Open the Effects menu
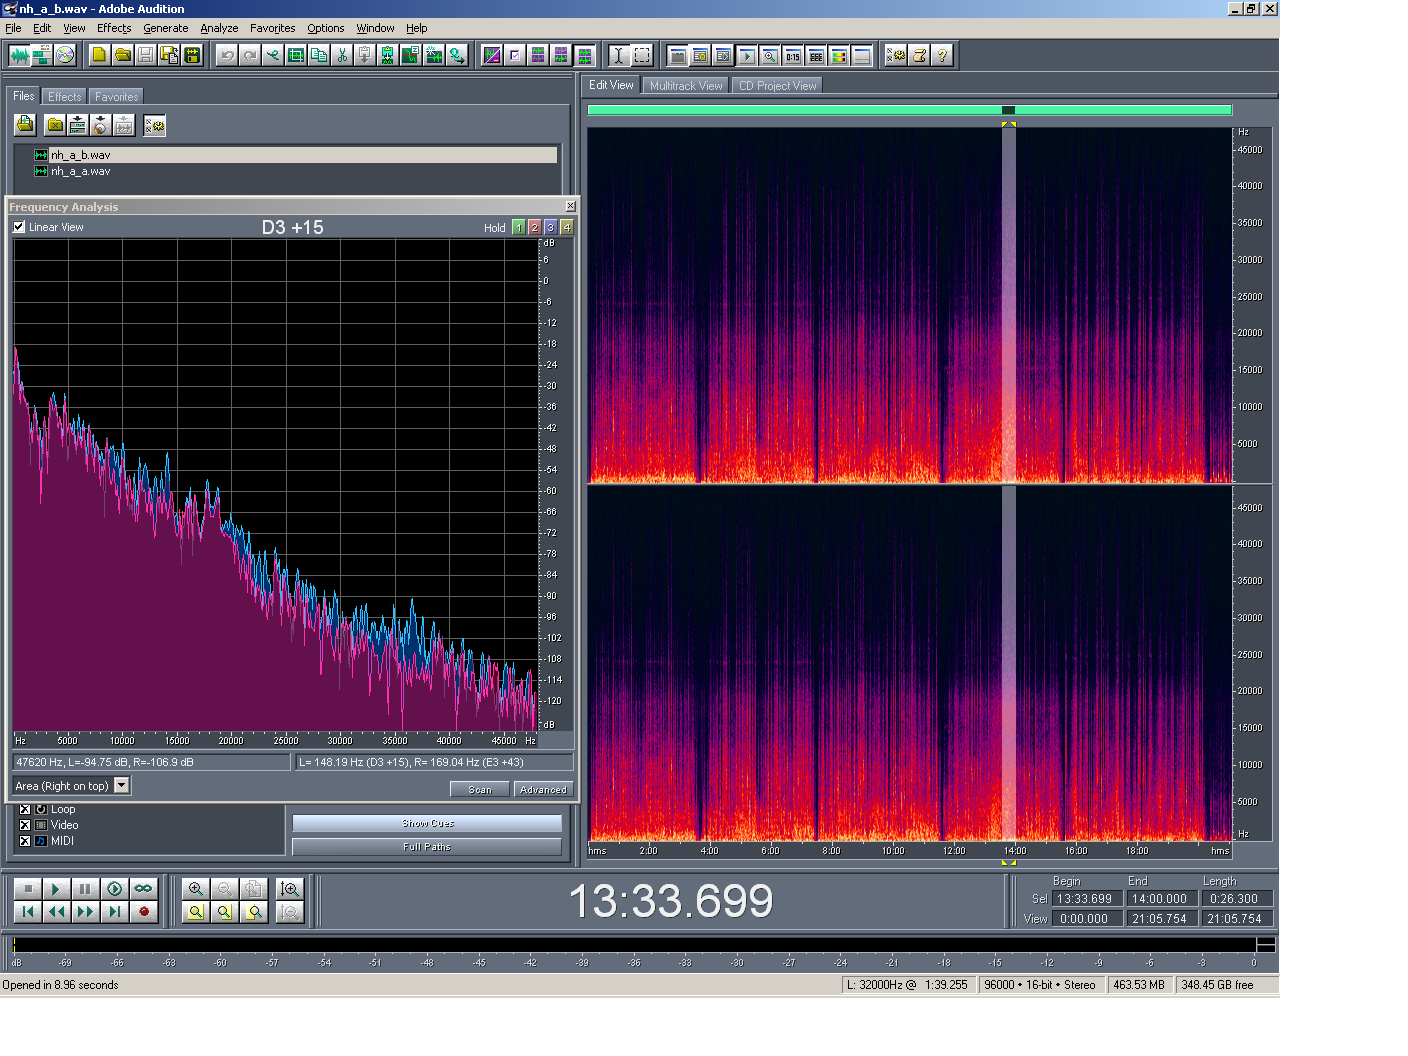Screen dimensions: 1408x1056 (x=114, y=28)
